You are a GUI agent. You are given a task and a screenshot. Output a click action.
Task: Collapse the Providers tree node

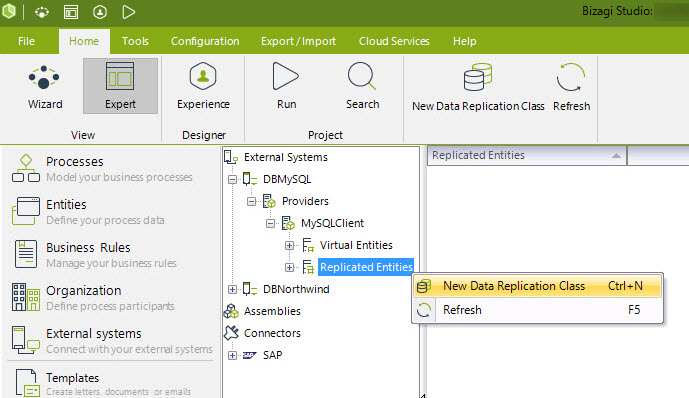click(x=251, y=201)
